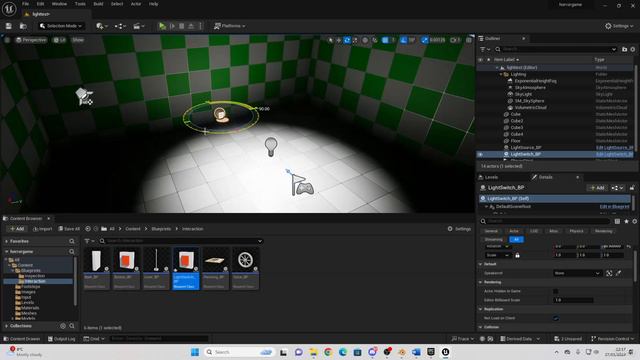The height and width of the screenshot is (360, 640).
Task: Open the Help menu
Action: (153, 4)
